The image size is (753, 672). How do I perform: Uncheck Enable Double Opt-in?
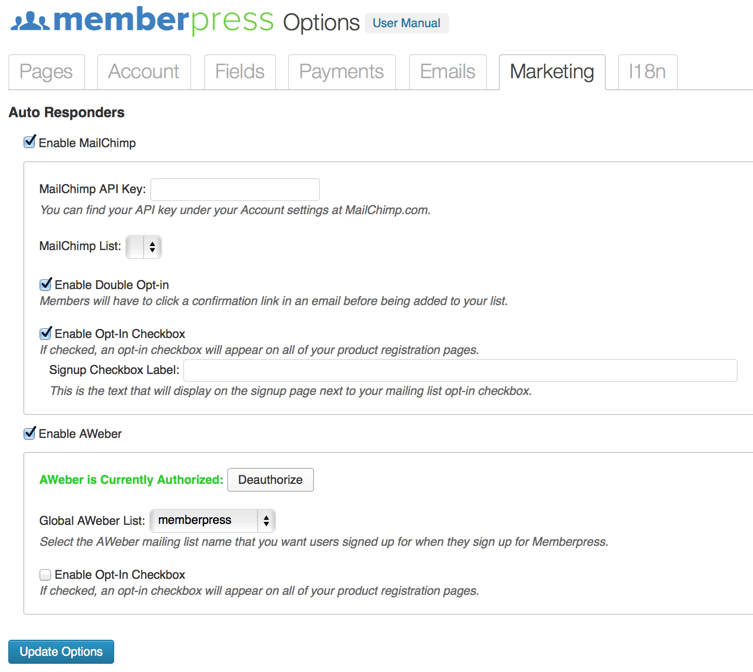coord(46,285)
